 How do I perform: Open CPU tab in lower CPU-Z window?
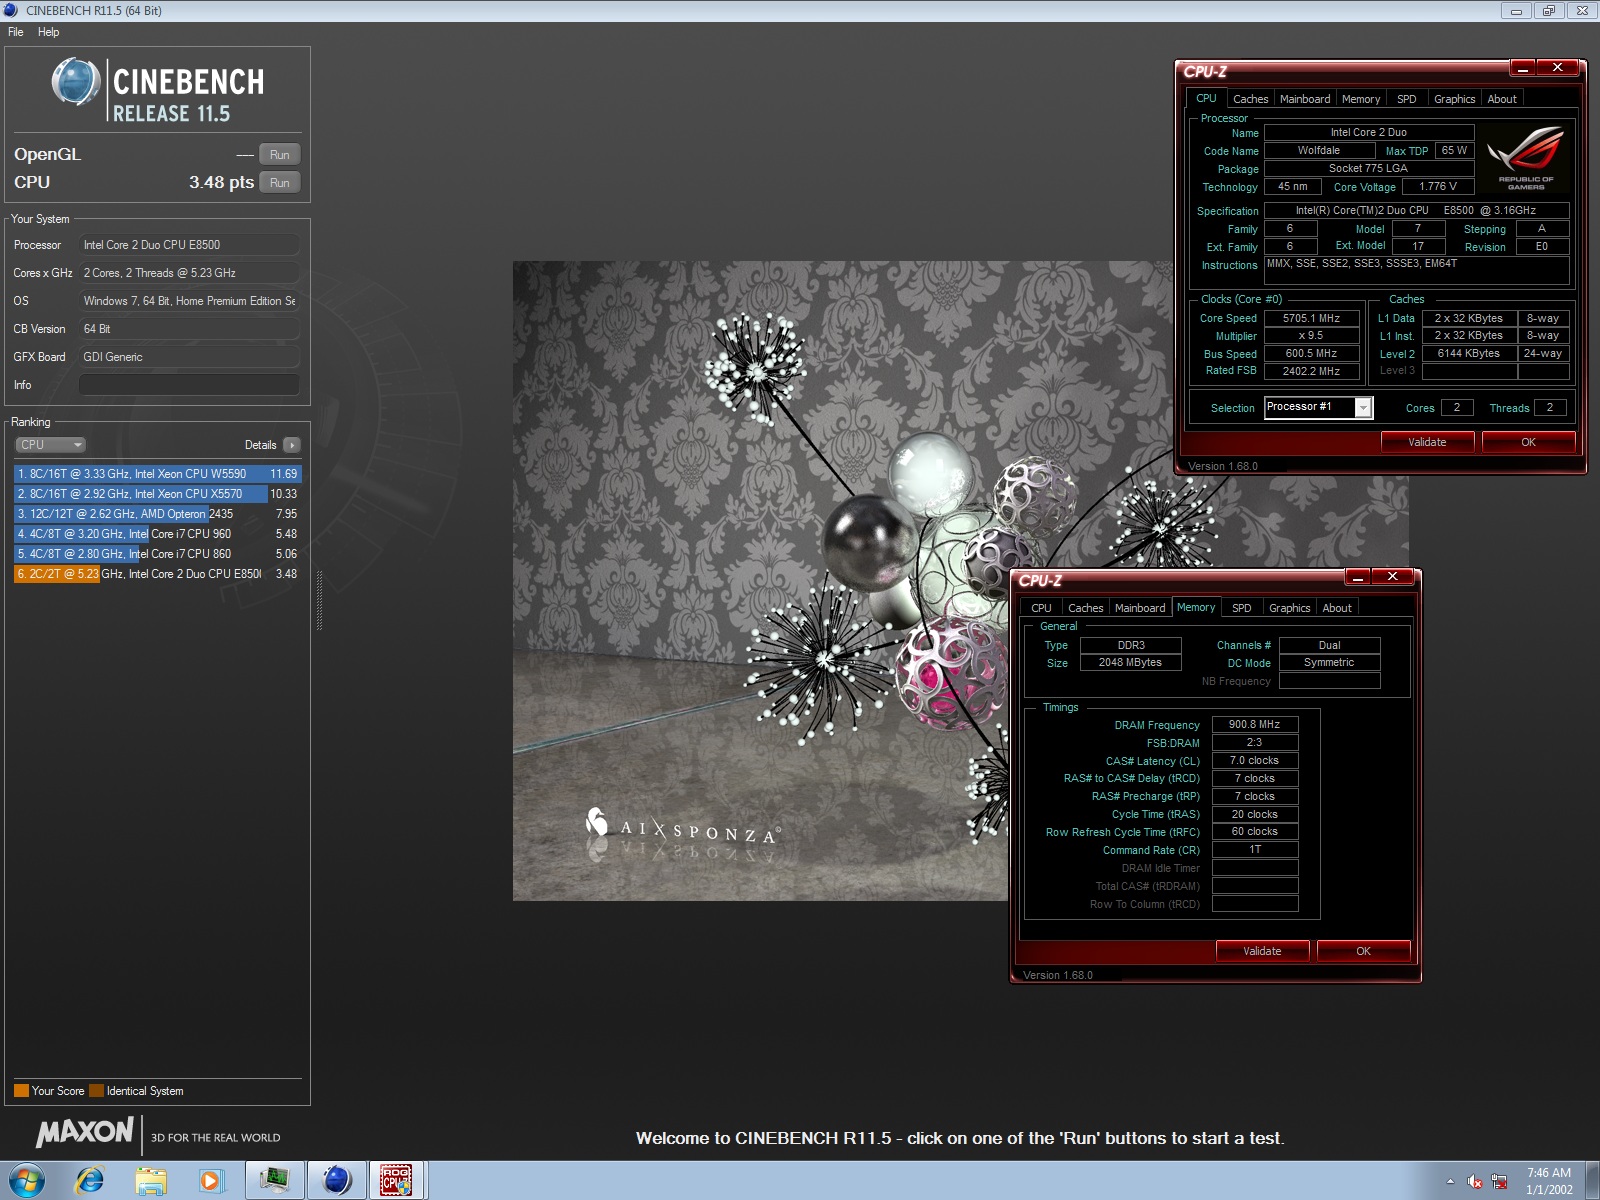1041,608
